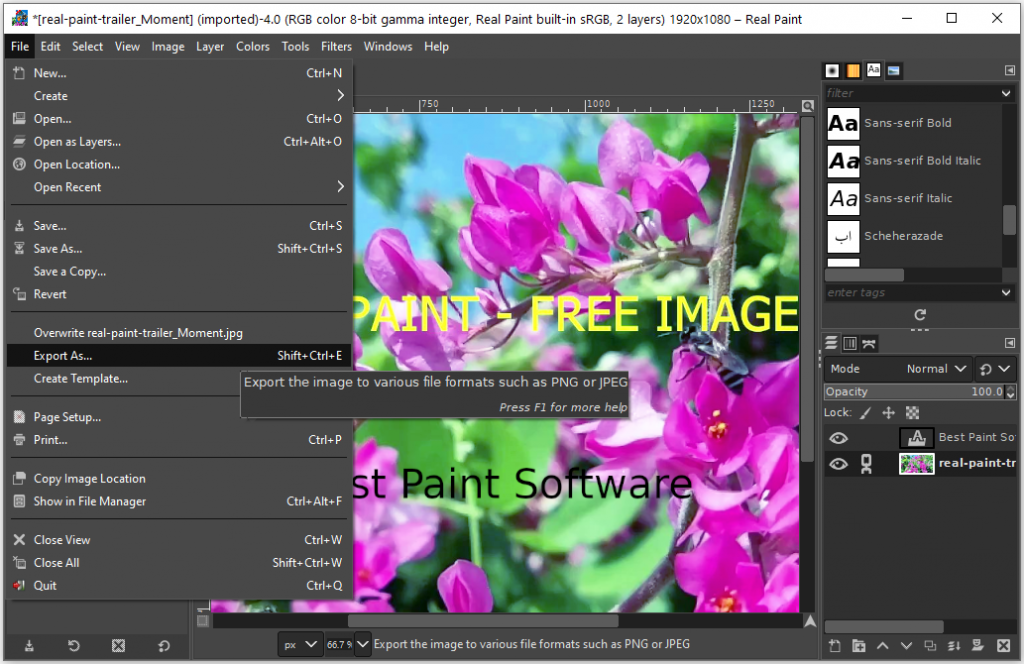This screenshot has height=664, width=1024.
Task: Toggle visibility of the real-paint-trailer layer
Action: pos(838,464)
